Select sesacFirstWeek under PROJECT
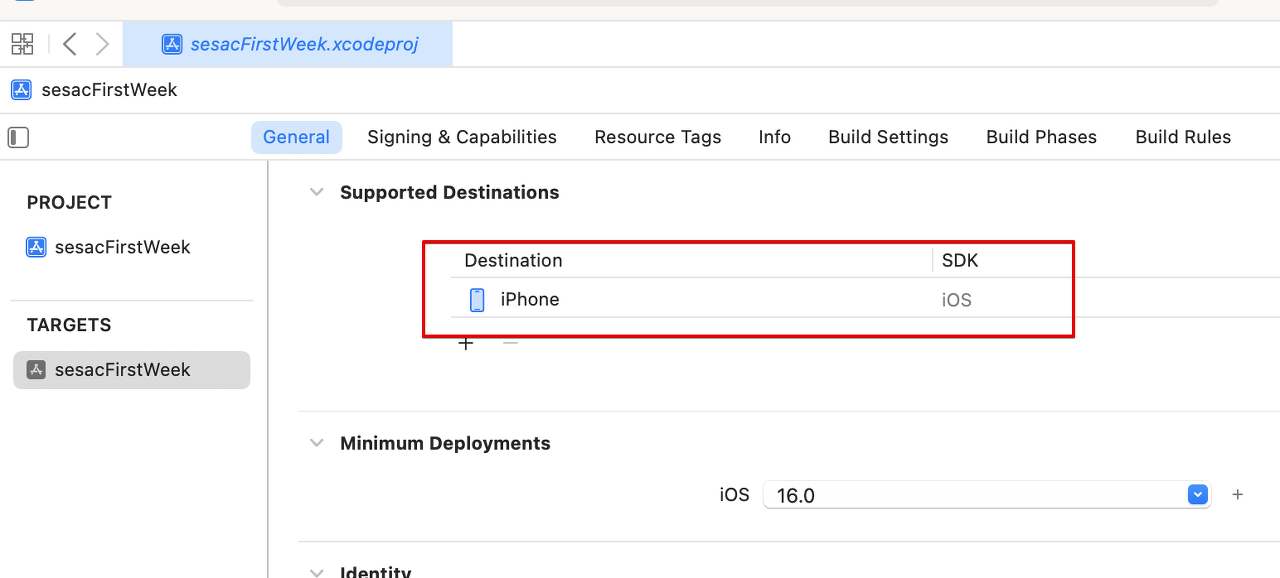 click(122, 247)
